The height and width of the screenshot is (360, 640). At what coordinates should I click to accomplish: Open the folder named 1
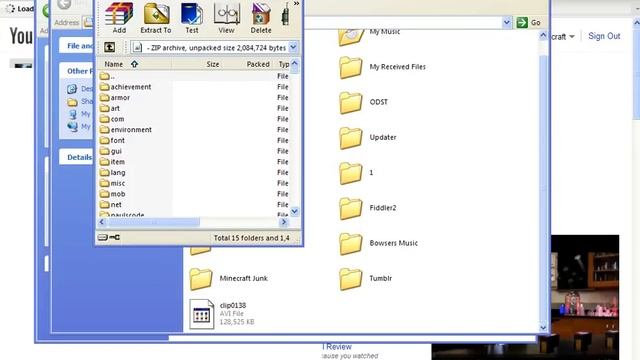[356, 173]
